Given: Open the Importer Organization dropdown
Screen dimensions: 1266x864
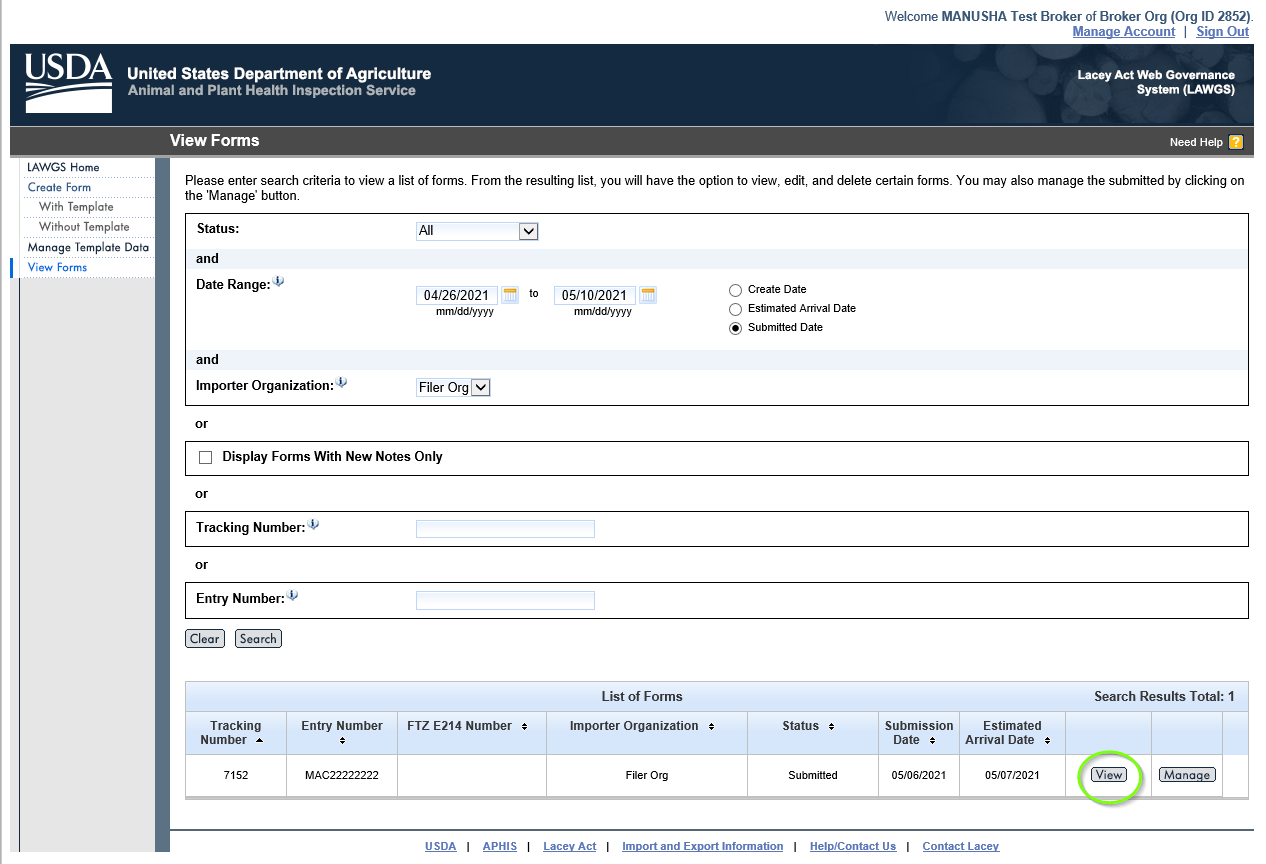Looking at the screenshot, I should coord(480,388).
